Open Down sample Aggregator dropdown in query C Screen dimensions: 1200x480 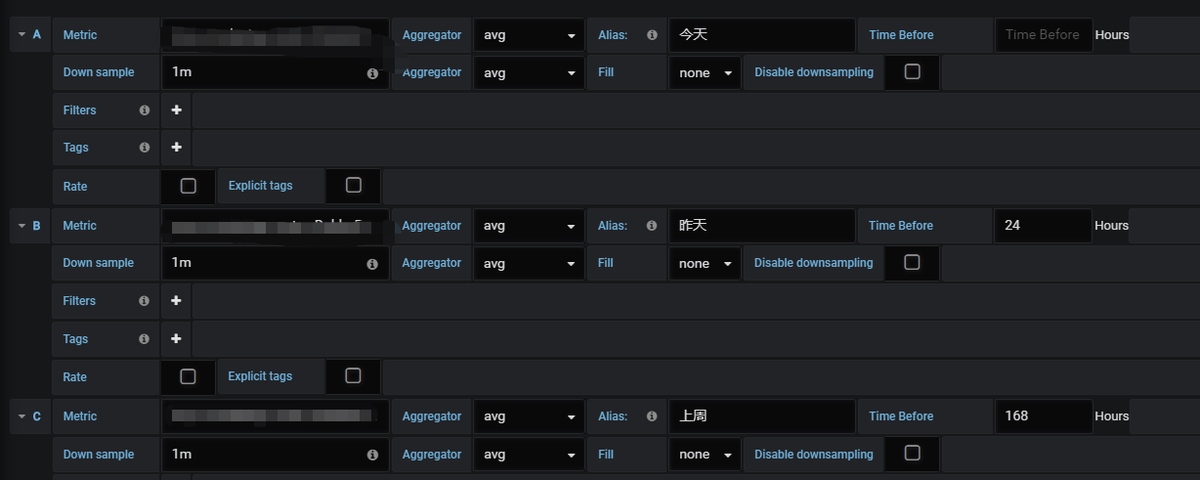pyautogui.click(x=529, y=454)
